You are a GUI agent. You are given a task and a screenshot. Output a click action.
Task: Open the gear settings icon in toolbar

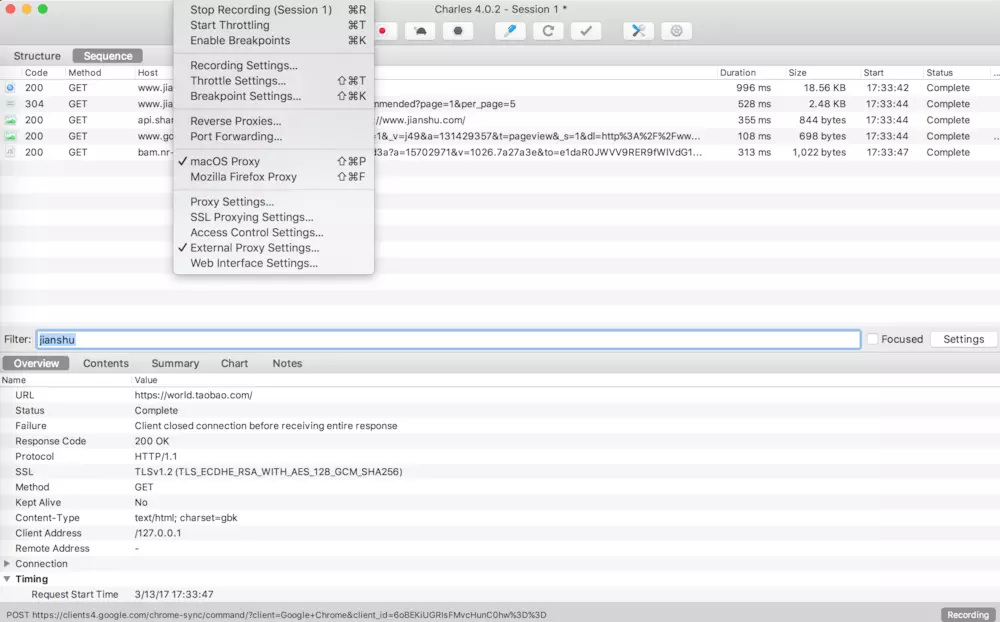676,31
